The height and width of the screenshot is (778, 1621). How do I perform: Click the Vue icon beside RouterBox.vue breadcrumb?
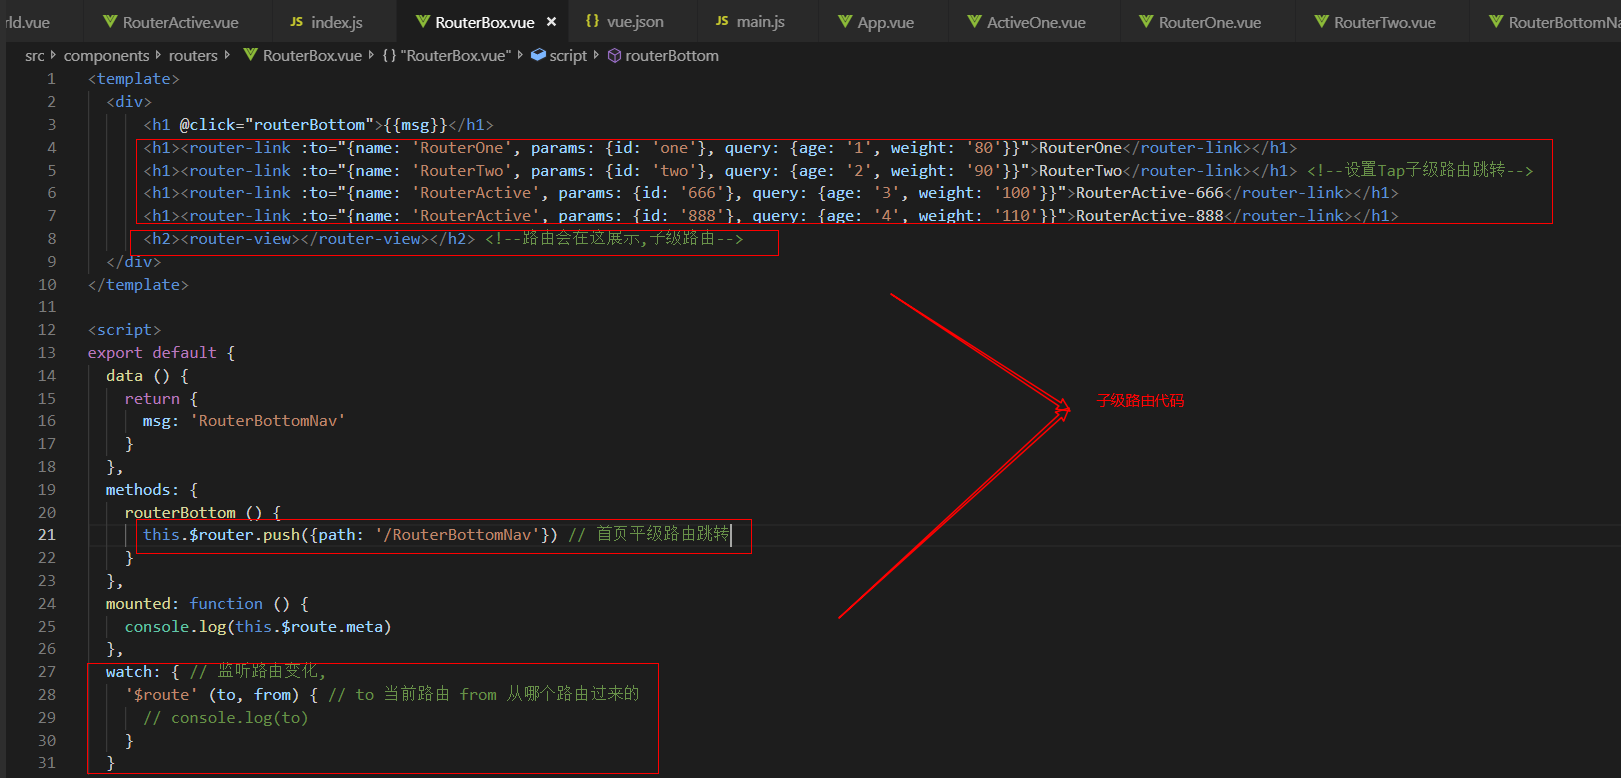click(x=251, y=56)
